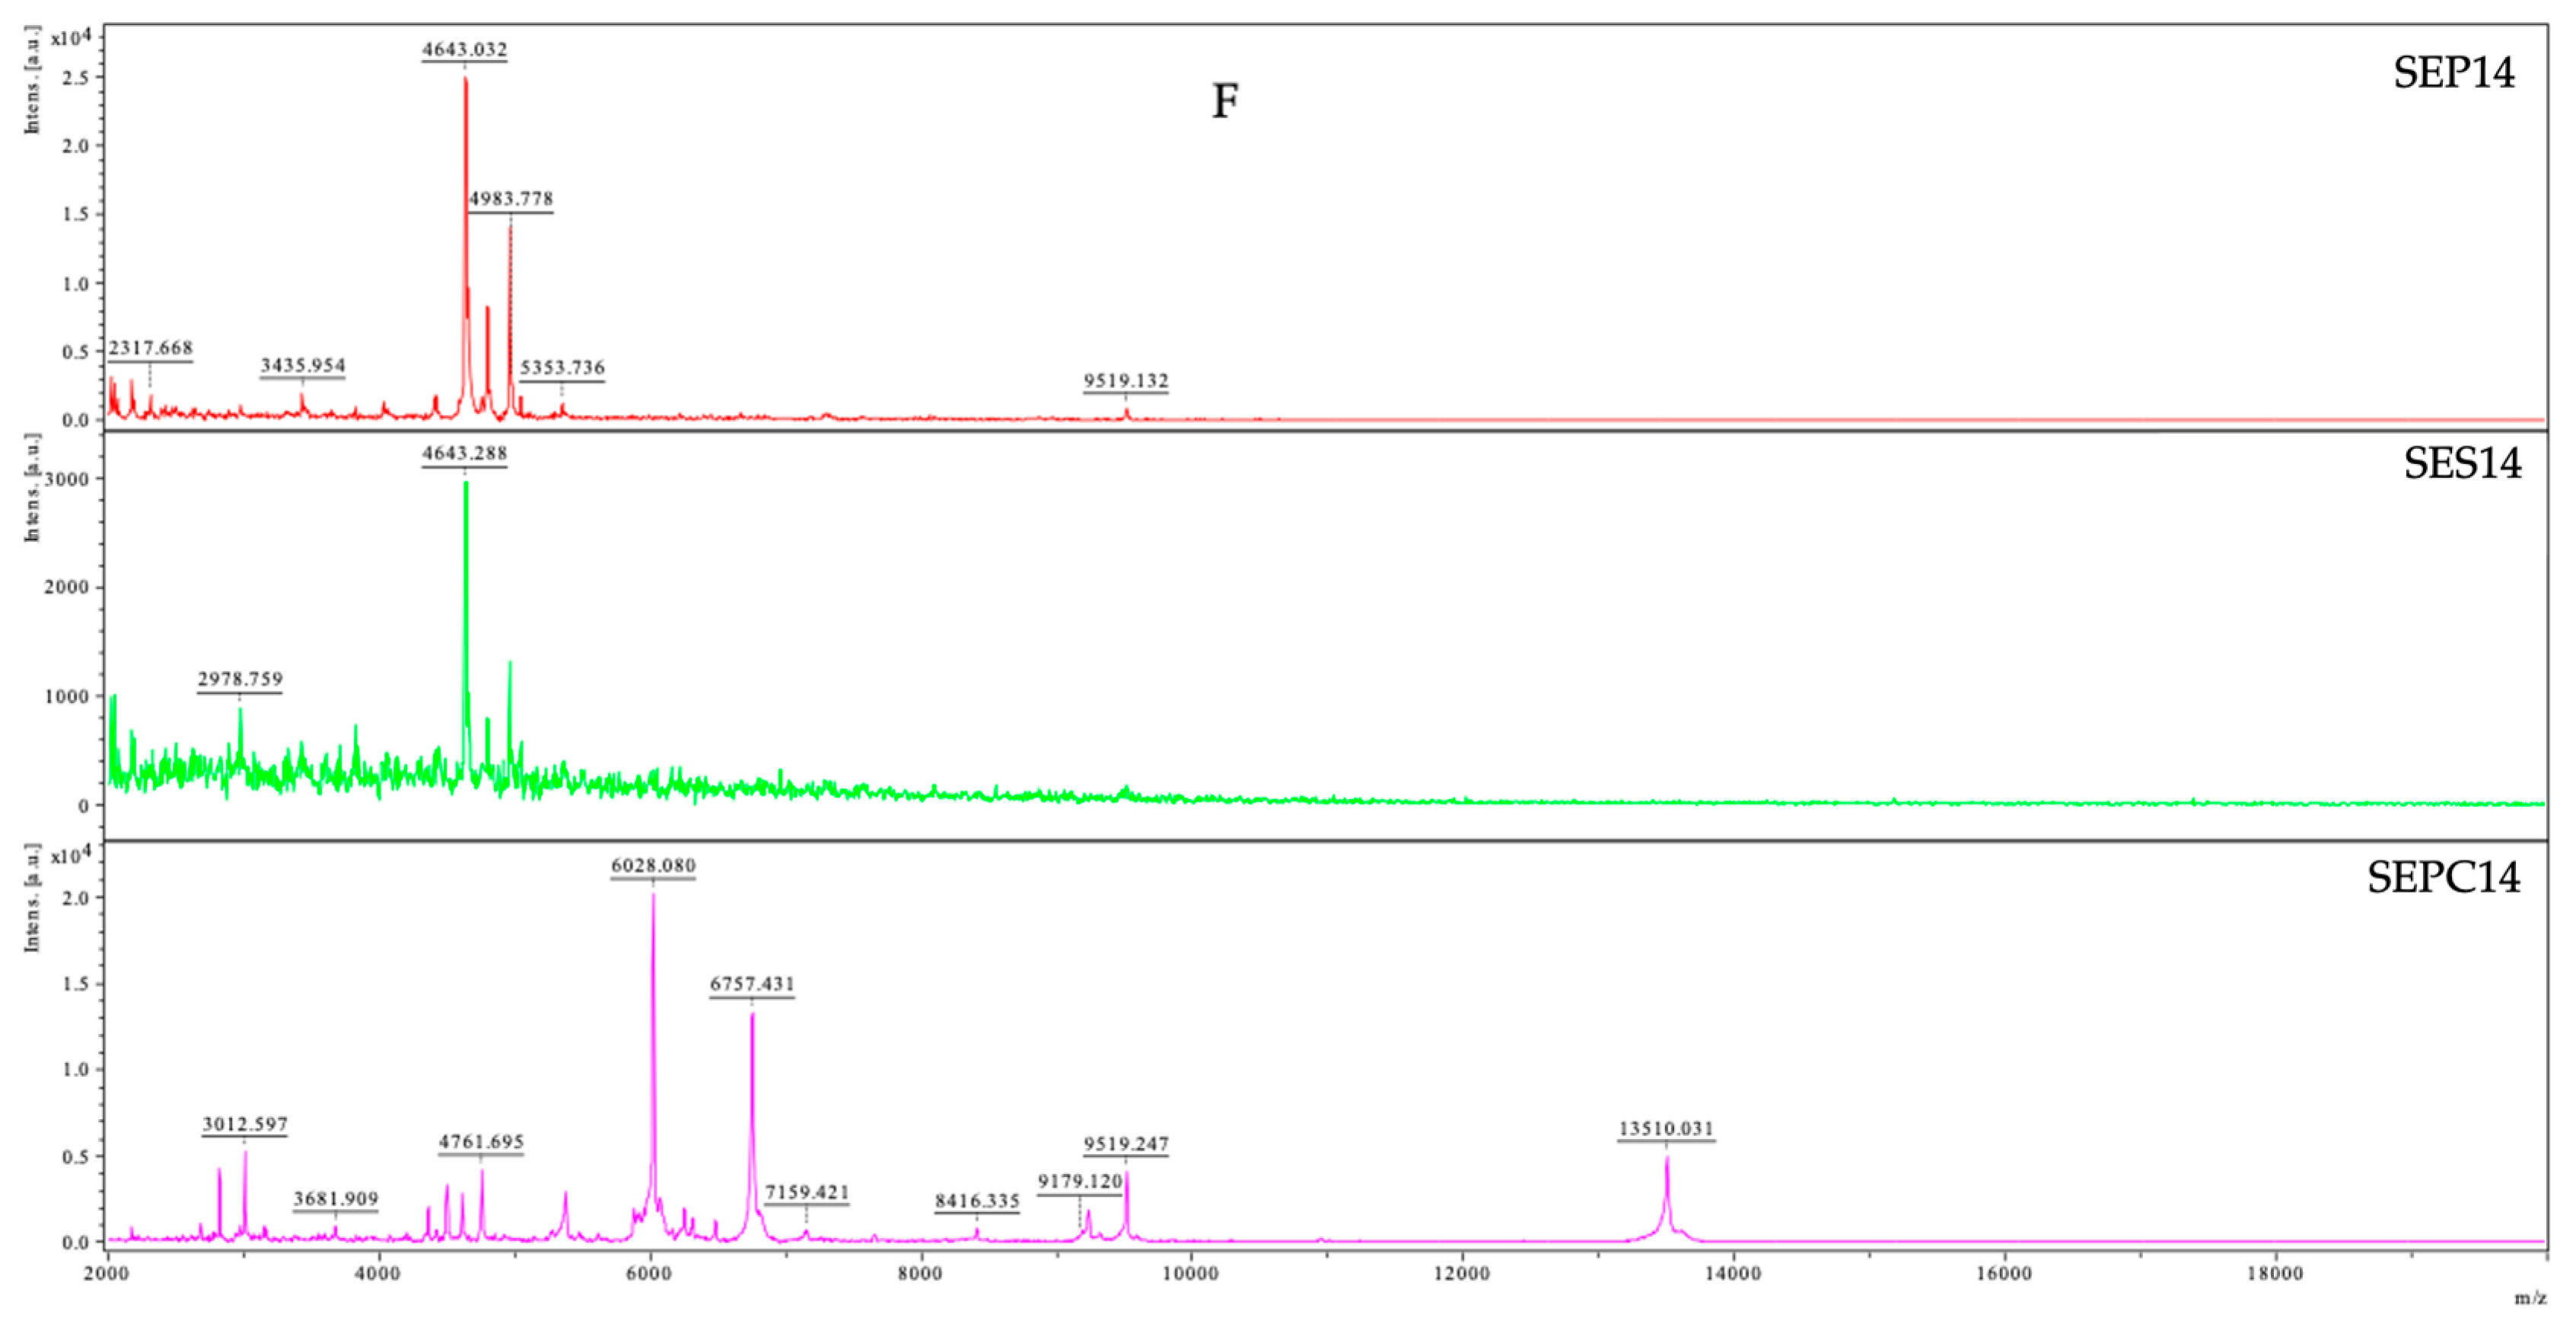The image size is (2576, 1330).
Task: Click the 4983.778 peak label
Action: click(x=511, y=199)
